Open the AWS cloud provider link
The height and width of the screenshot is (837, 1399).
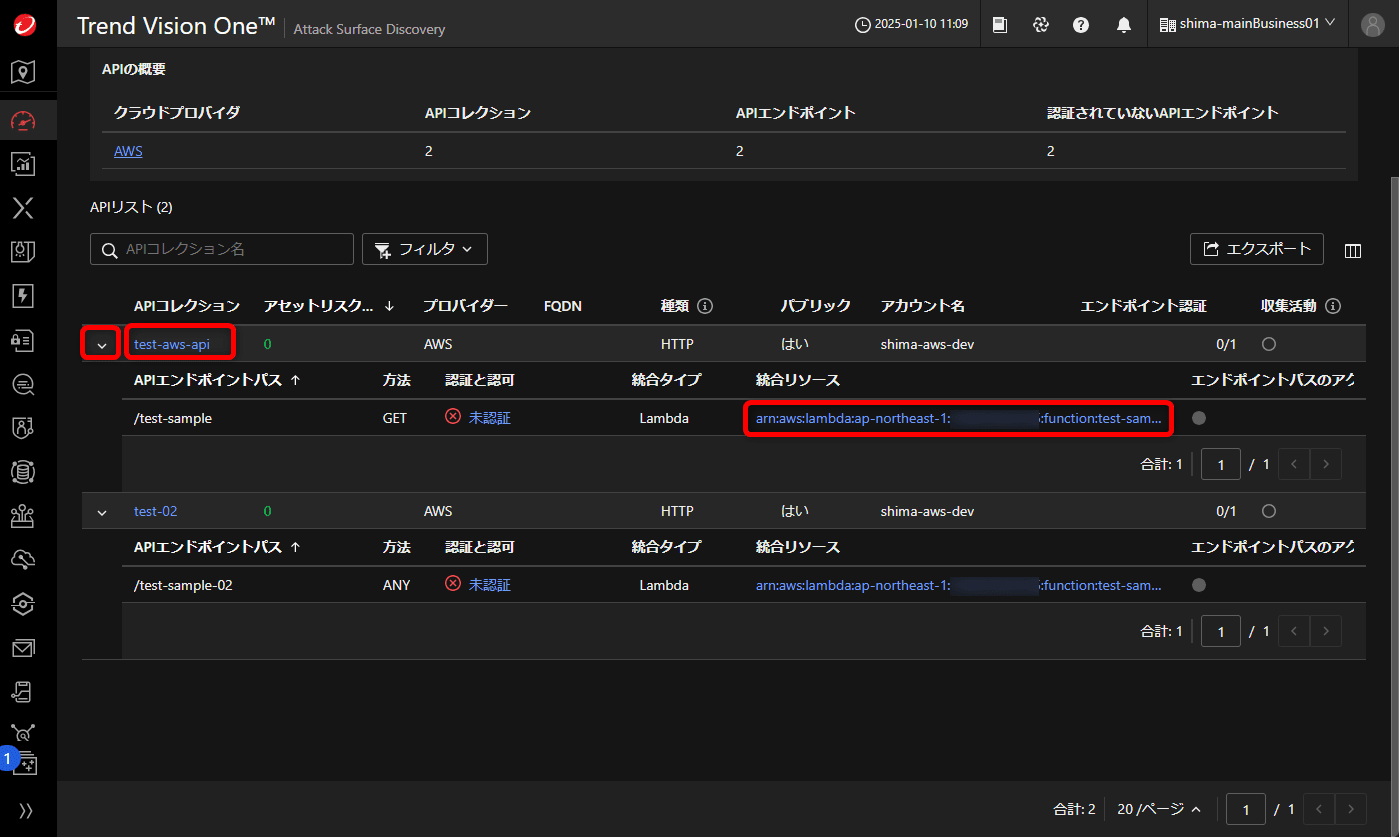tap(128, 151)
